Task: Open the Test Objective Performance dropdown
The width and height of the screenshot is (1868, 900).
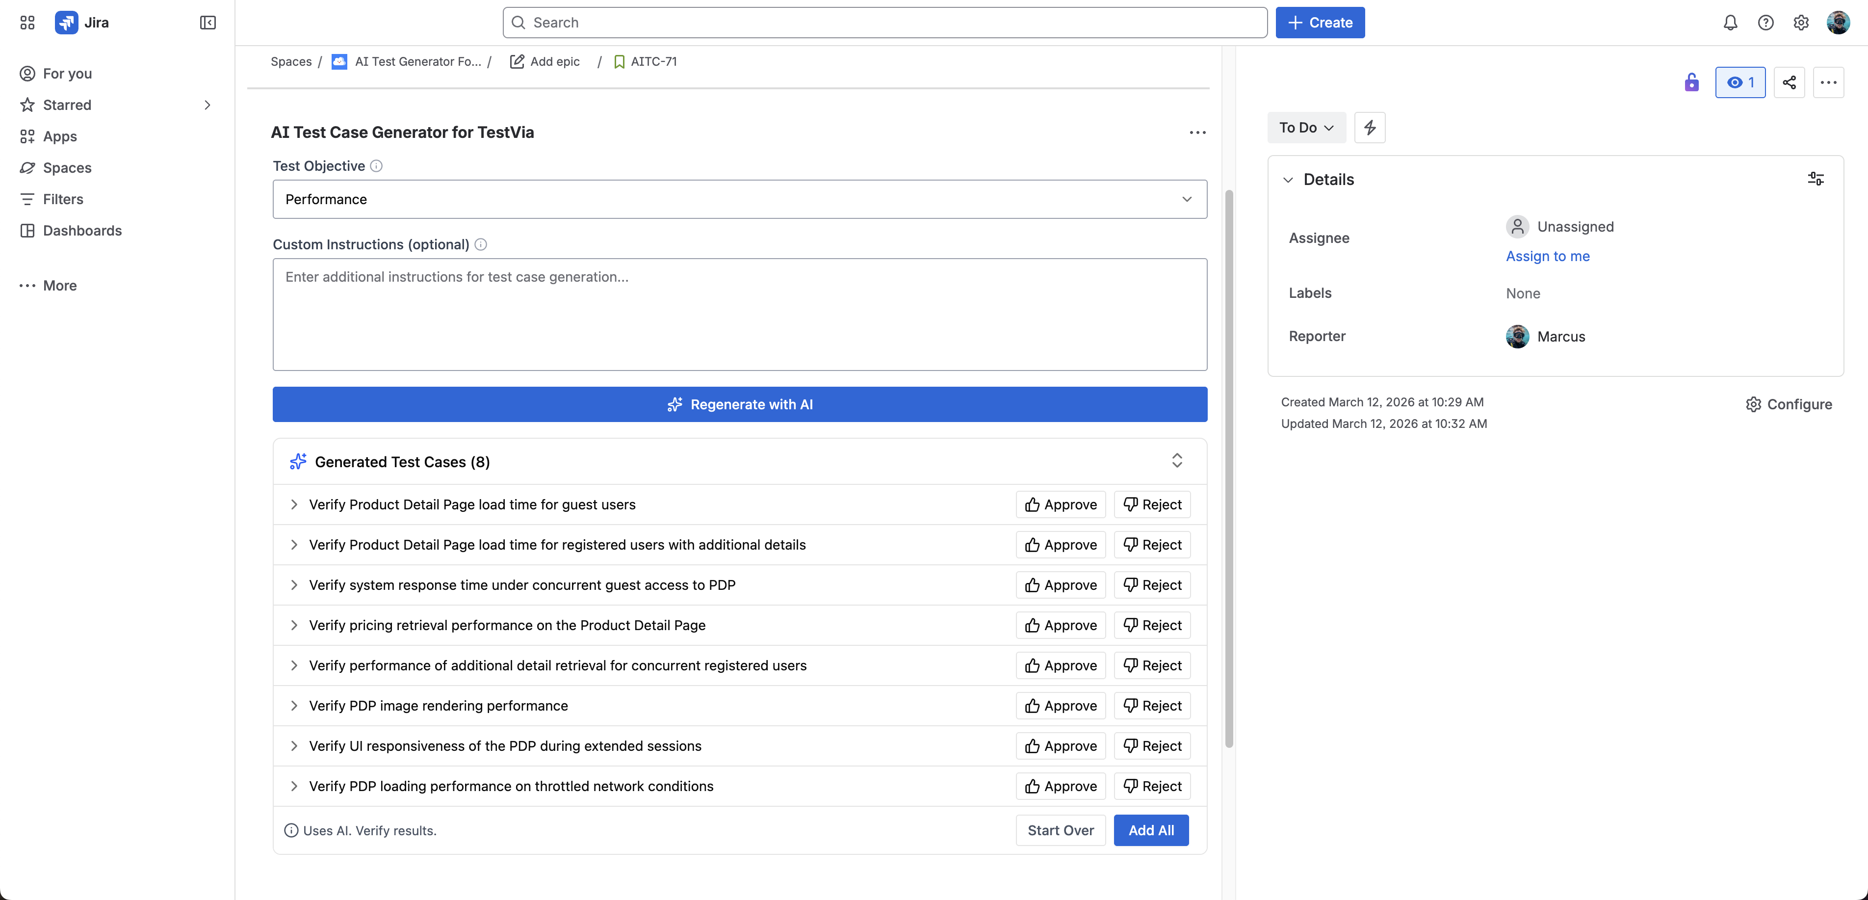Action: [739, 199]
